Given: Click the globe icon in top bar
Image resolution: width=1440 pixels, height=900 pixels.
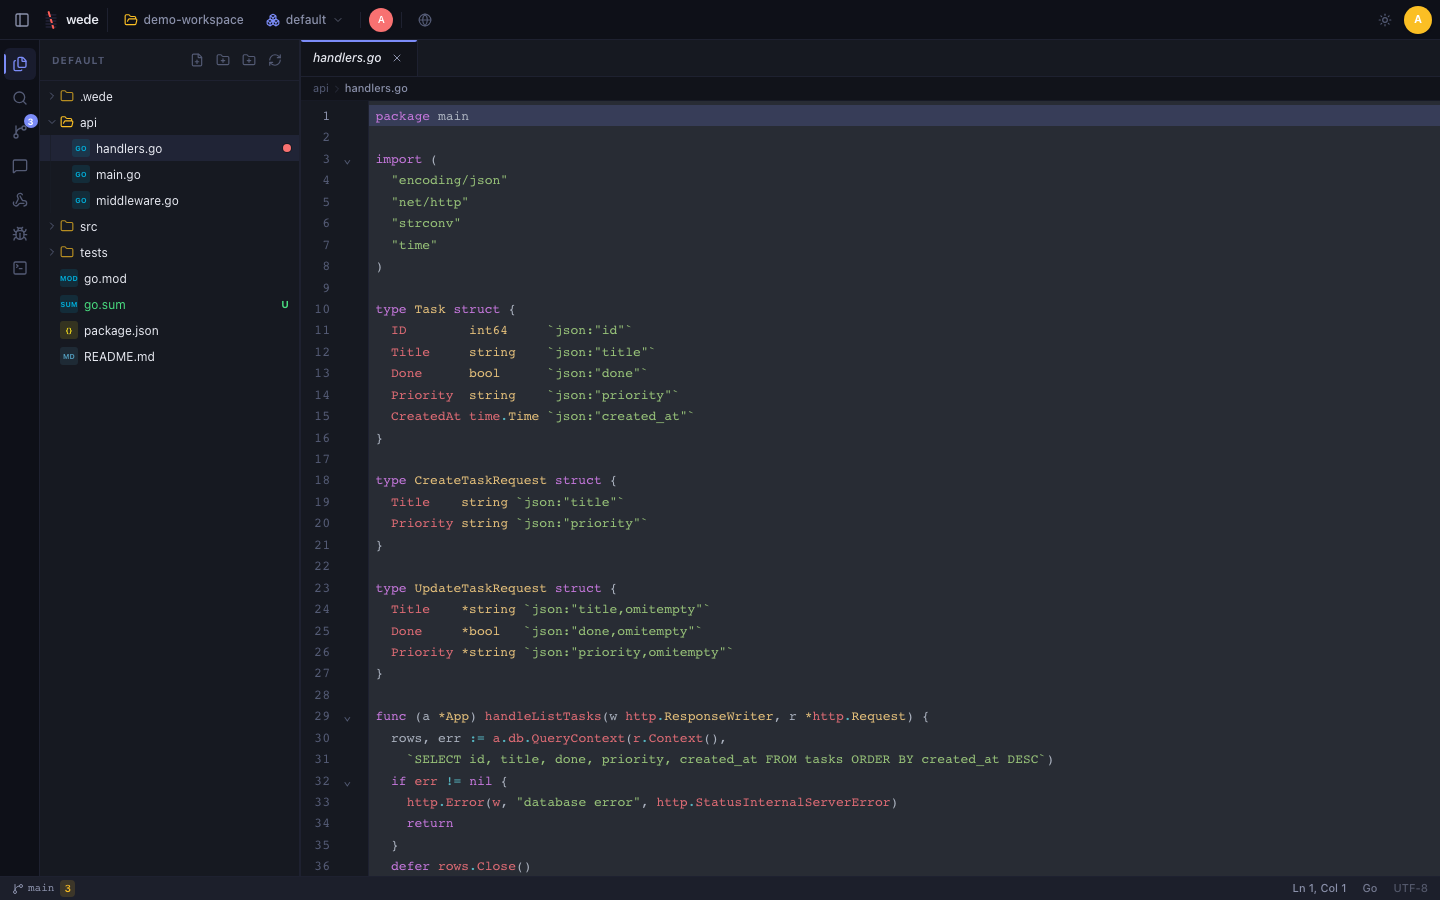Looking at the screenshot, I should (x=425, y=20).
